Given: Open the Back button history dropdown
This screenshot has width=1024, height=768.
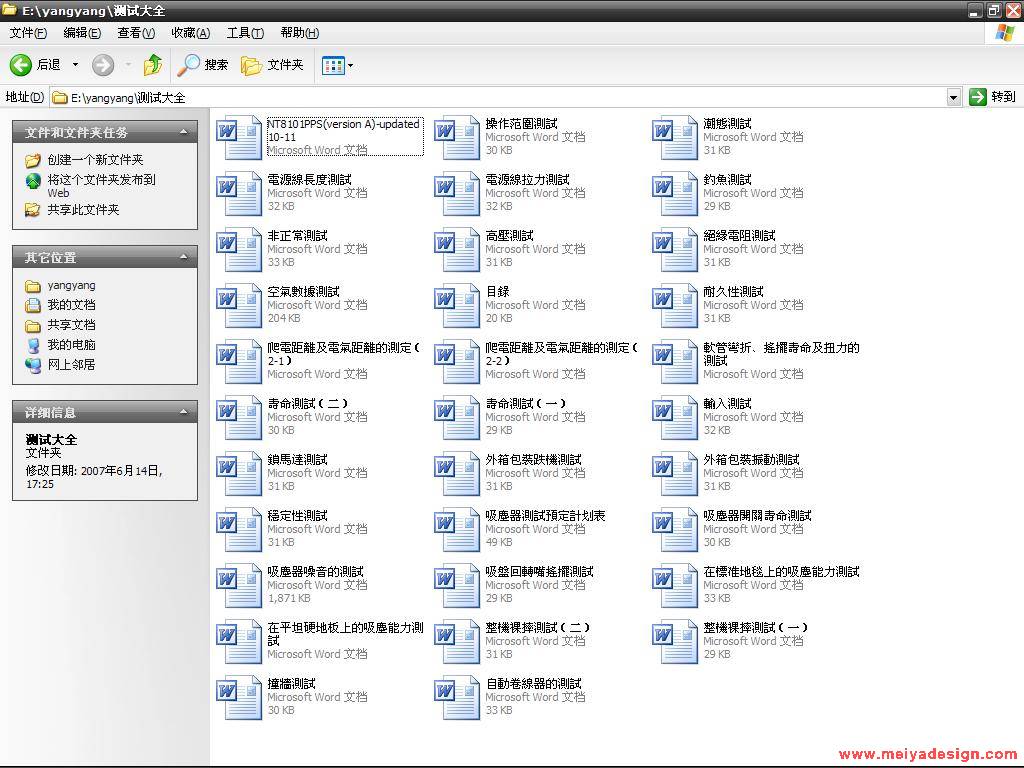Looking at the screenshot, I should click(x=75, y=65).
